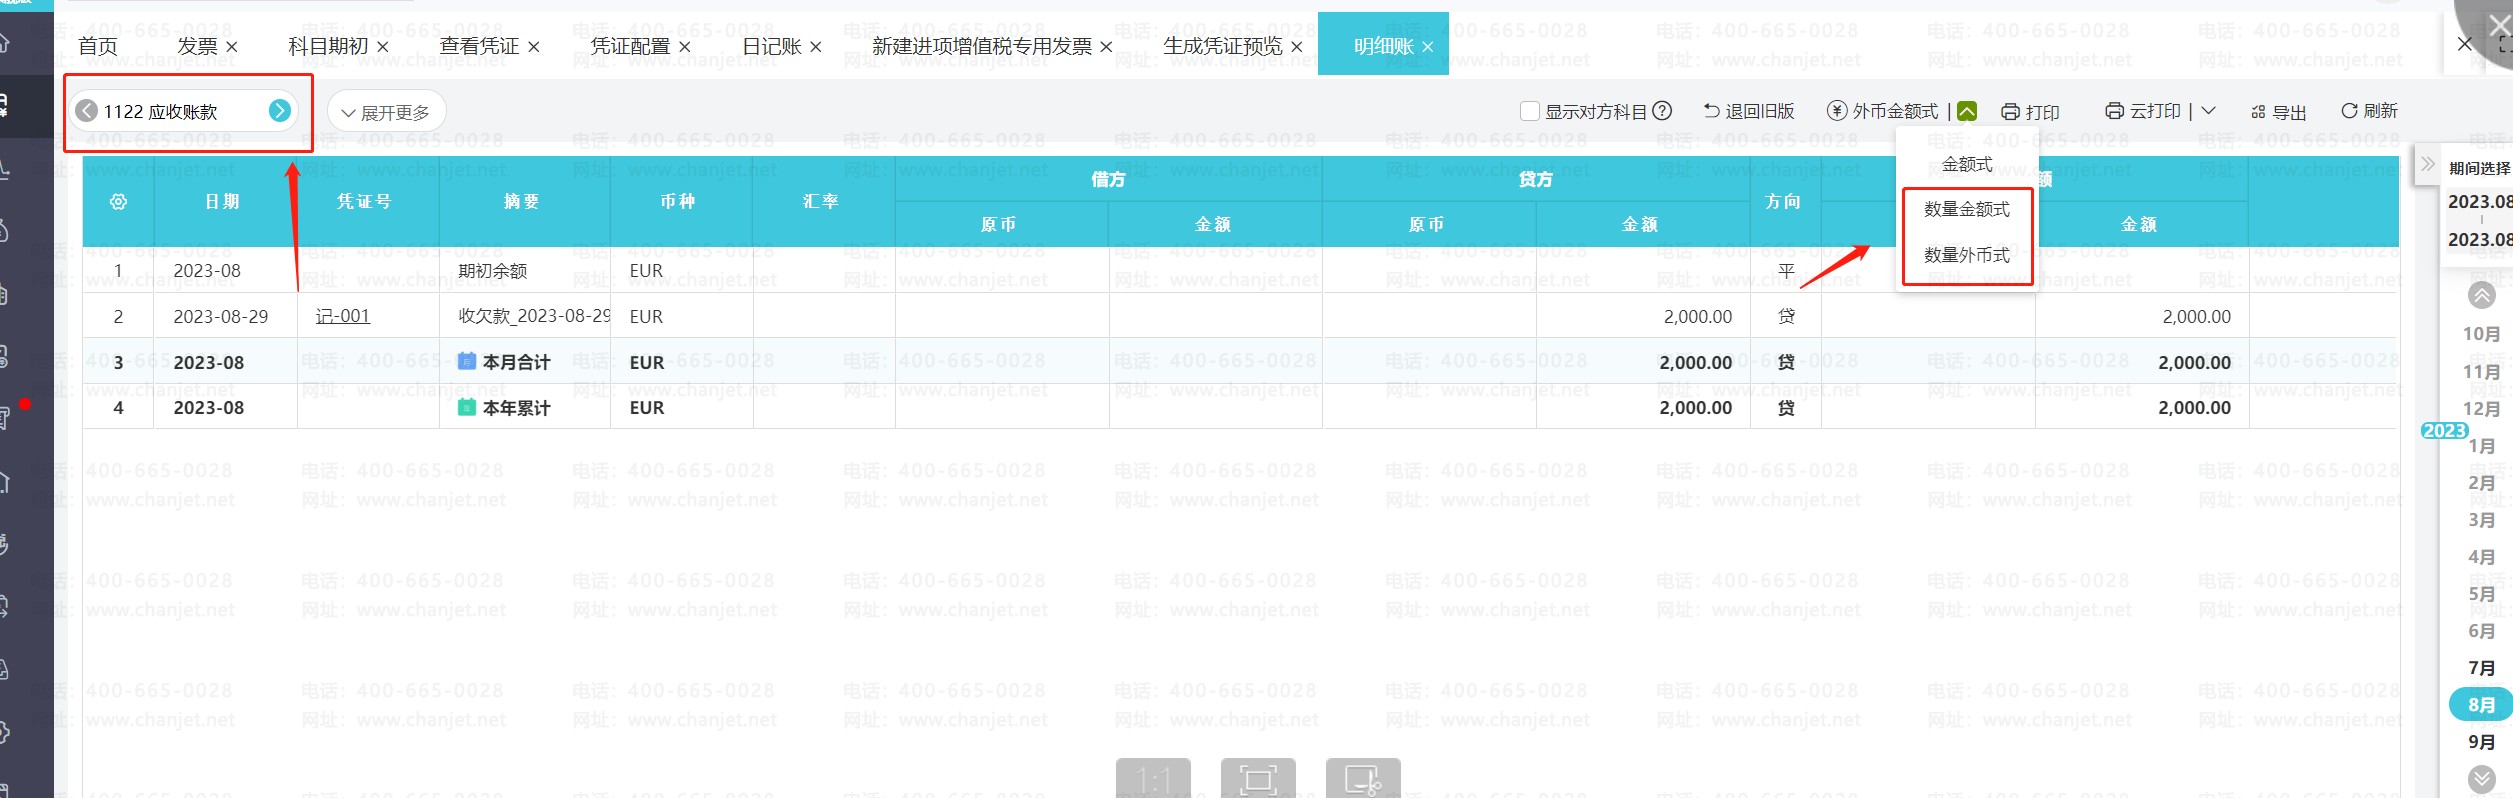
Task: Select 7月 in period list
Action: tap(2481, 667)
